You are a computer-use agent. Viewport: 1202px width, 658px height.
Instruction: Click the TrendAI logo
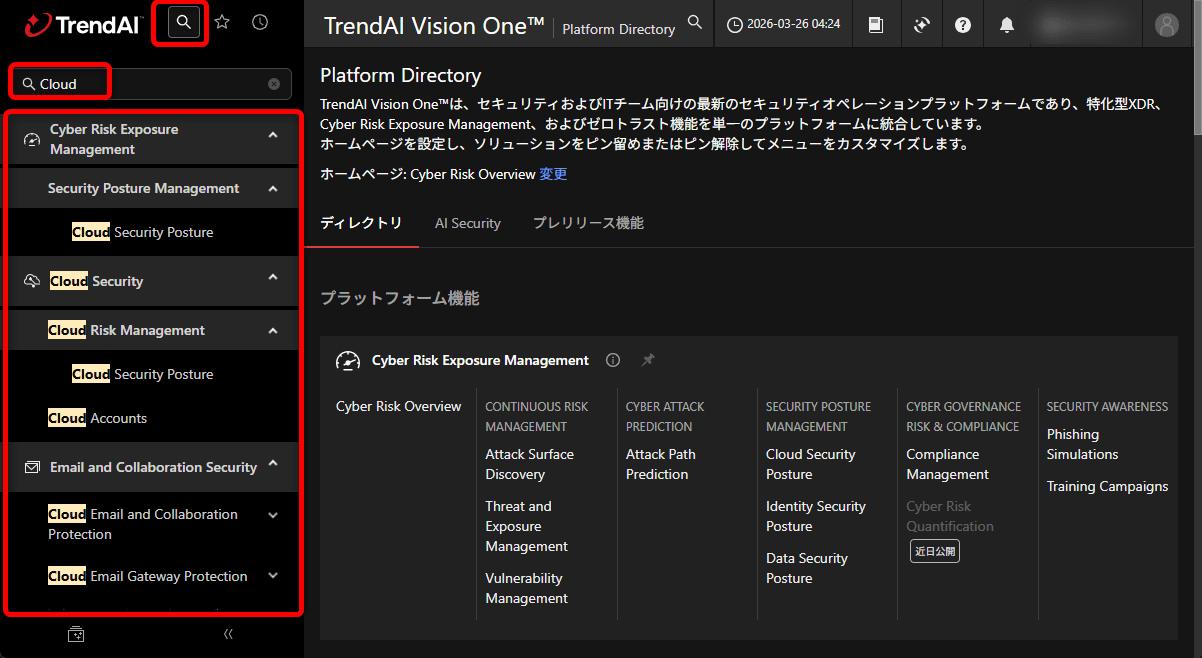point(83,24)
